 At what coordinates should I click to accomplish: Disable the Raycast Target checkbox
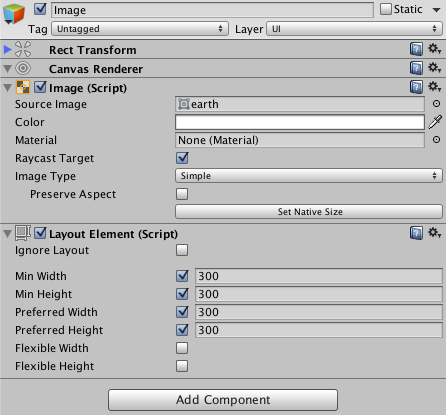tap(182, 158)
